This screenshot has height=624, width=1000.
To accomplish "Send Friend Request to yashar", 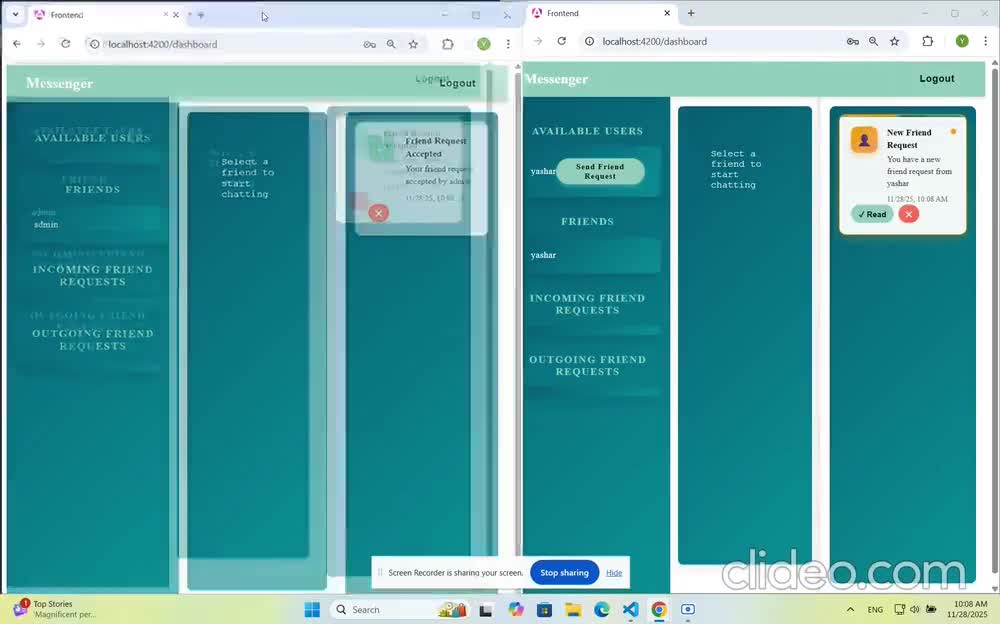I will click(x=599, y=171).
